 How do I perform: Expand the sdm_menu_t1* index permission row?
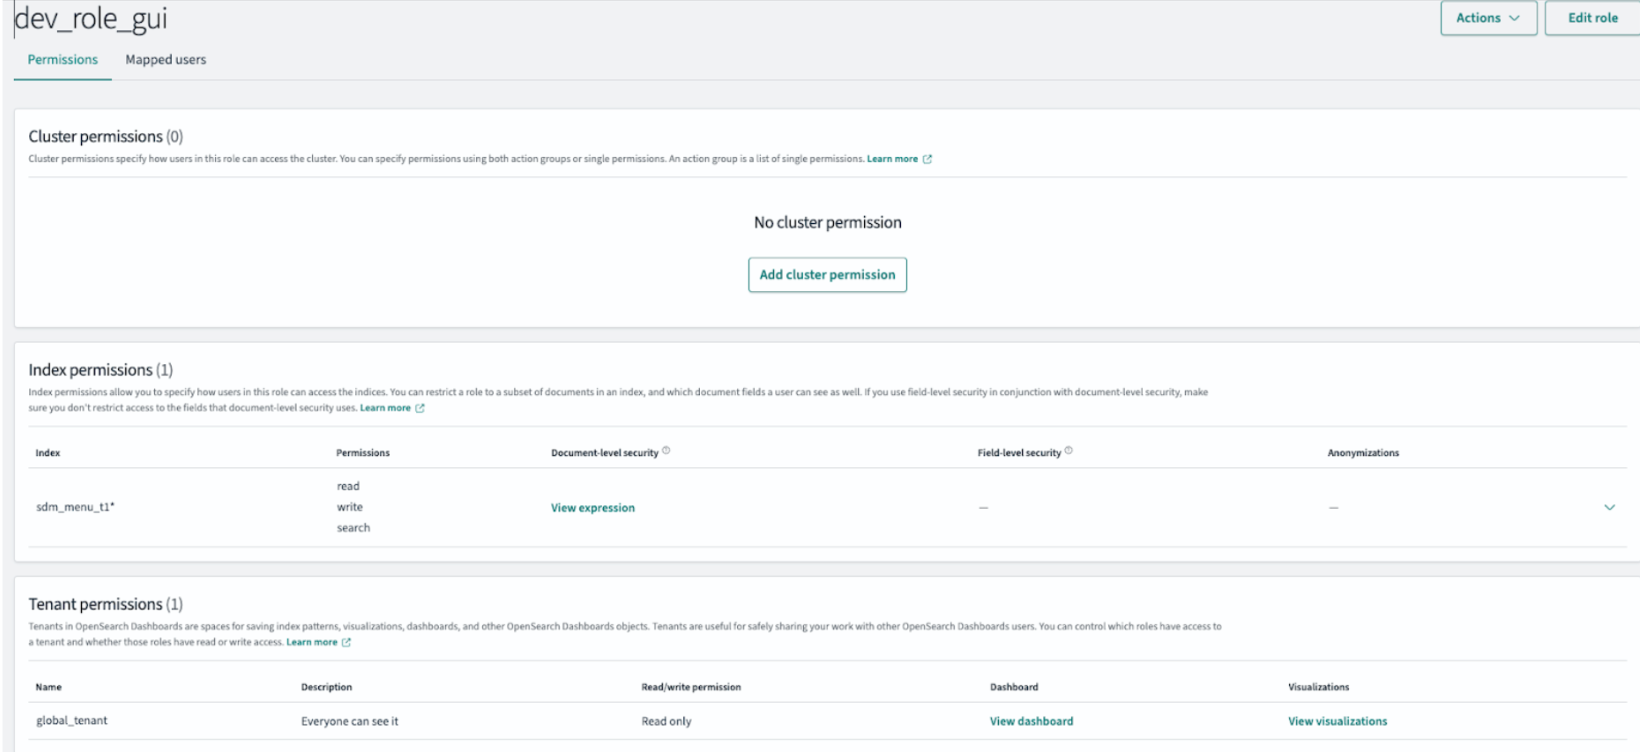(1609, 508)
